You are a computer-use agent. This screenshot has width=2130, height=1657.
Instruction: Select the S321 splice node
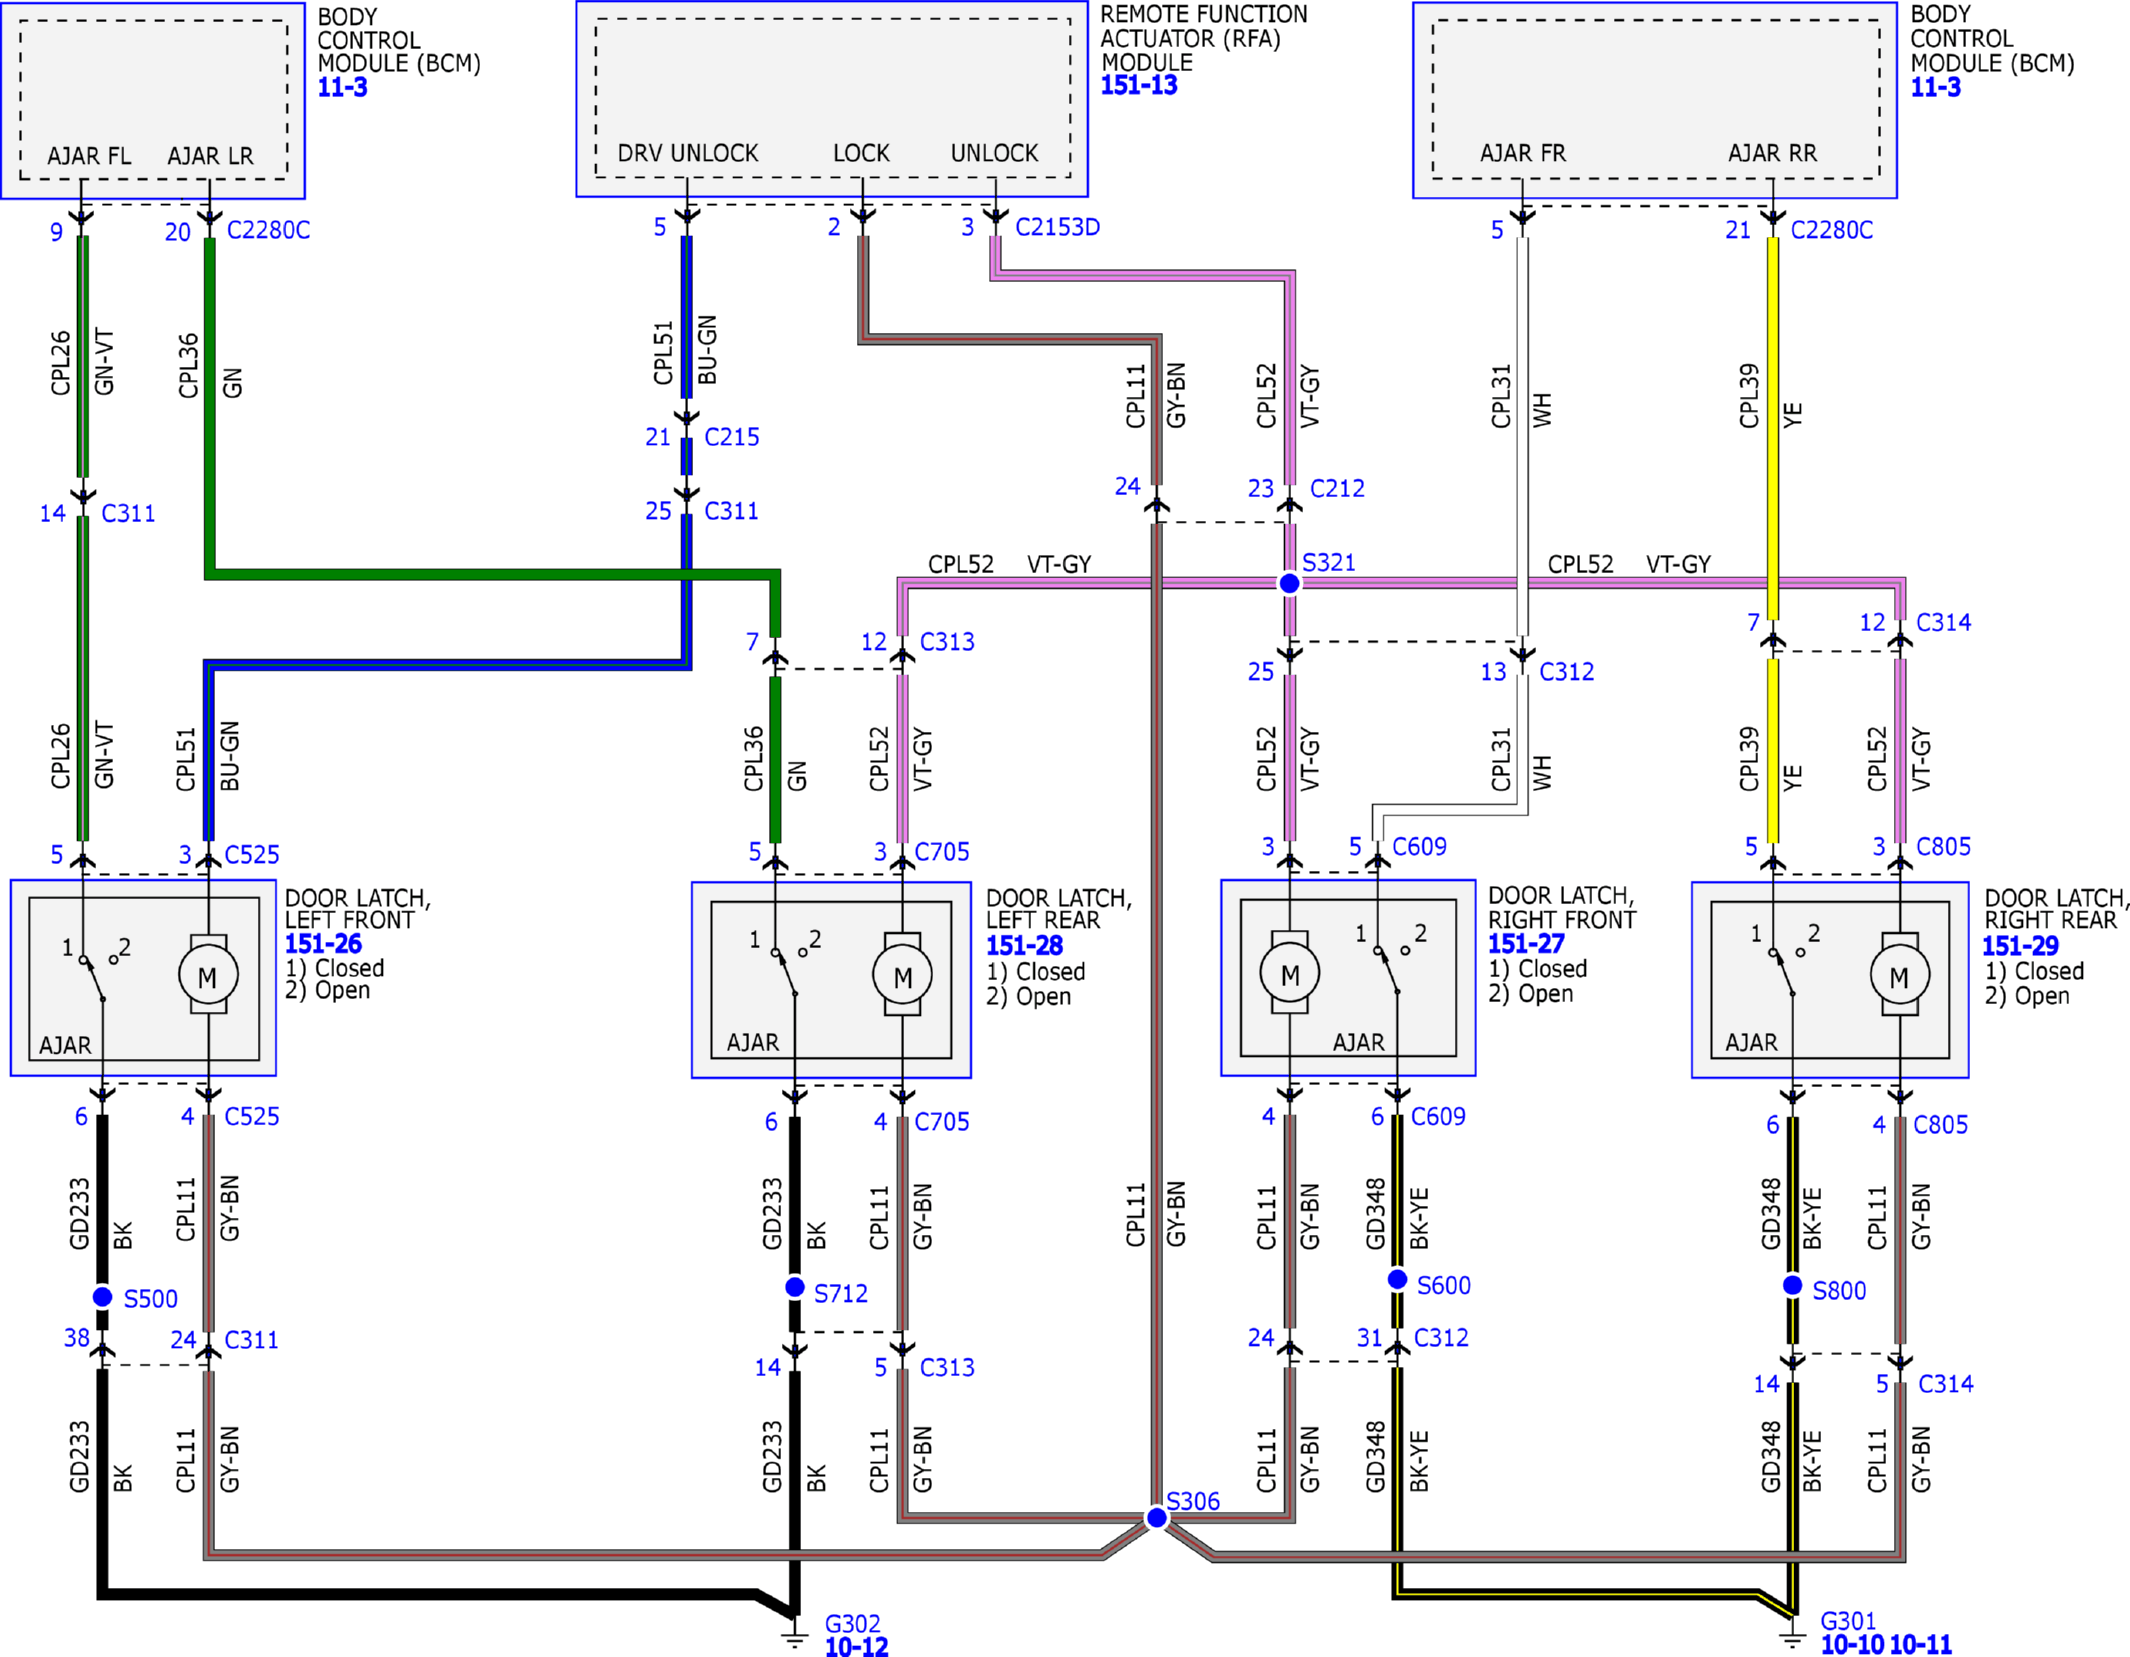click(1290, 583)
